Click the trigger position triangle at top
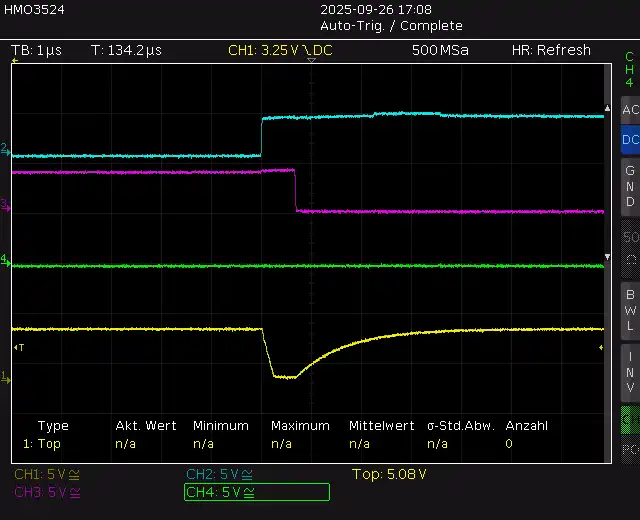 tap(311, 61)
